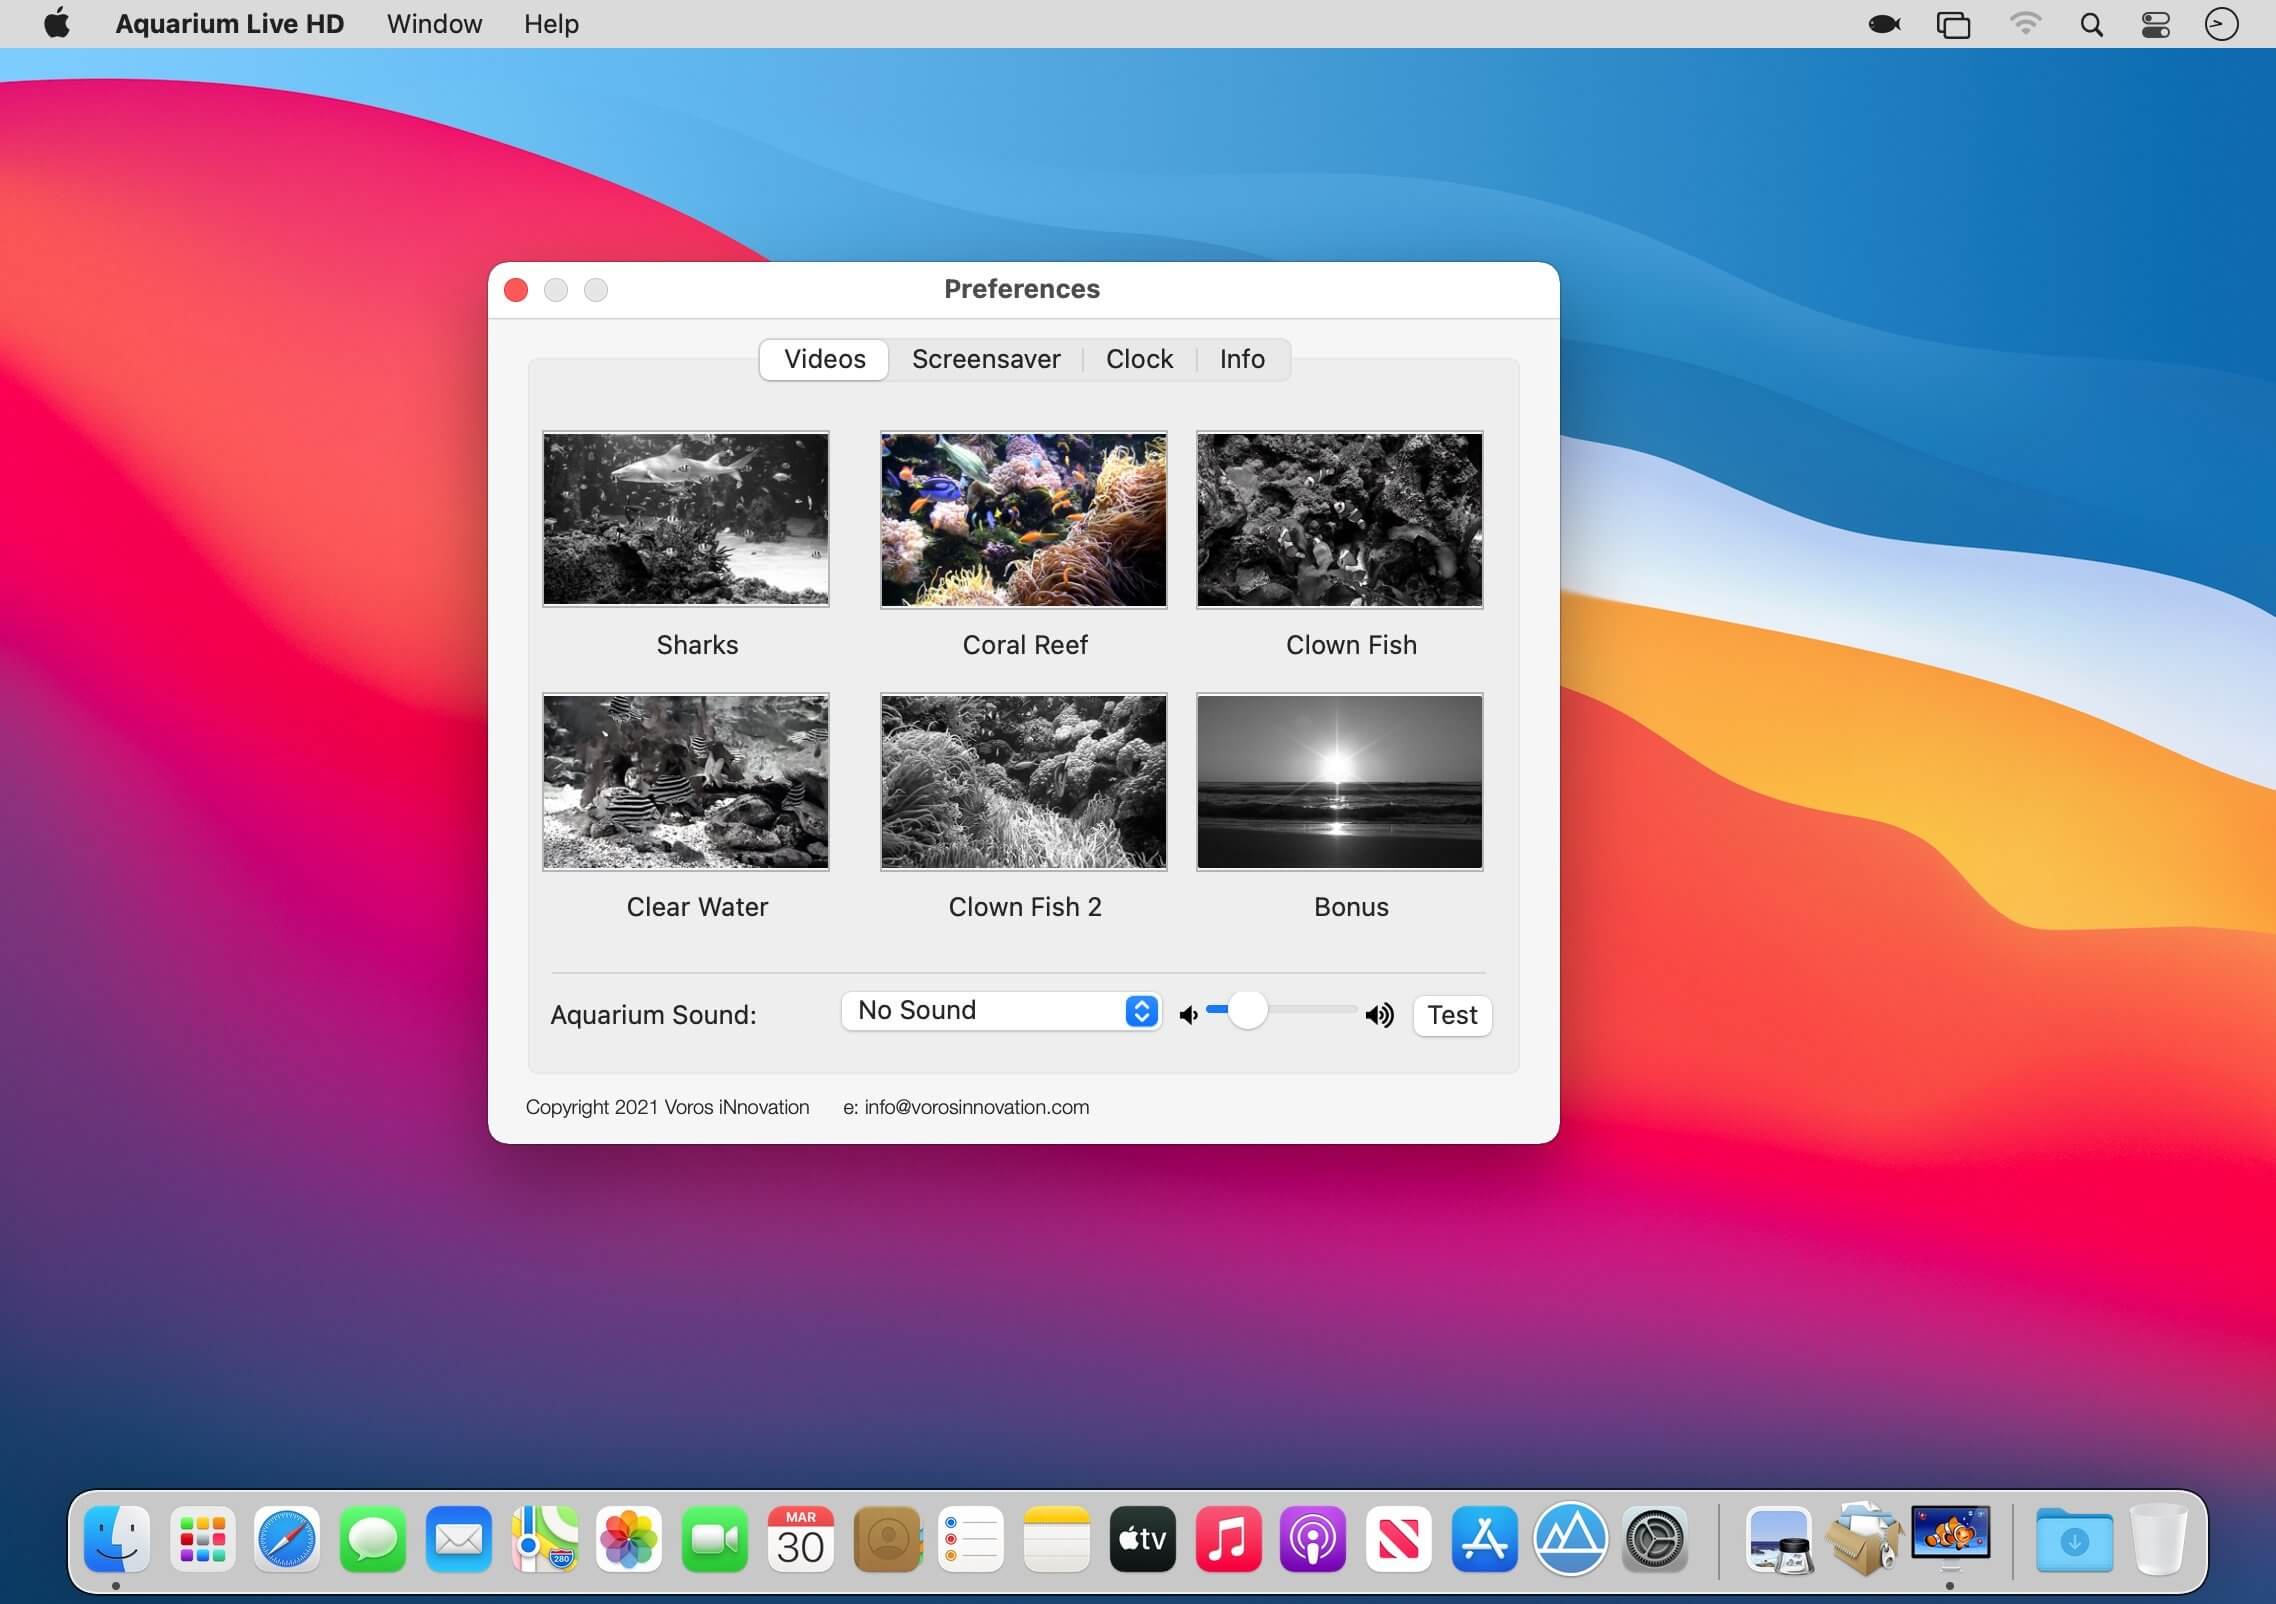The width and height of the screenshot is (2276, 1604).
Task: Launch App Store from the Dock
Action: pos(1484,1539)
